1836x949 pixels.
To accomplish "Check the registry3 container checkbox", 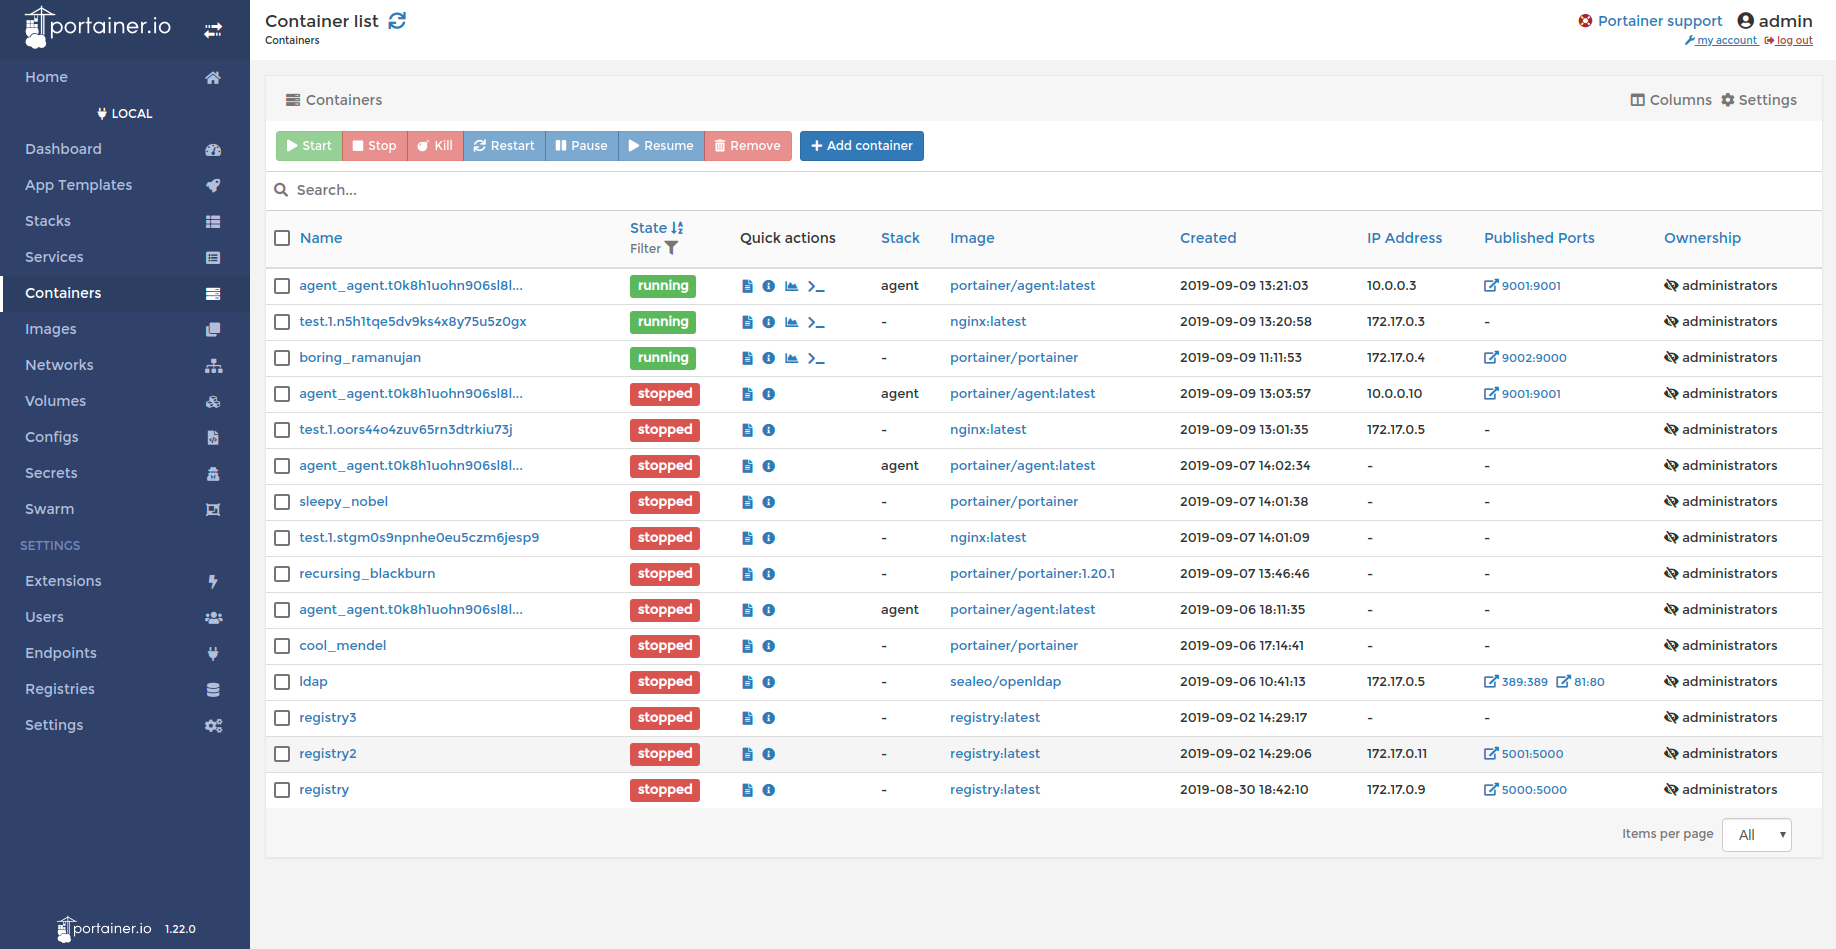I will coord(282,718).
